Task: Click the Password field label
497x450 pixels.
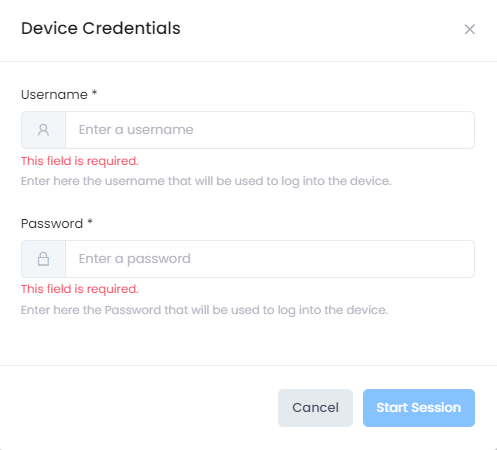Action: point(52,224)
